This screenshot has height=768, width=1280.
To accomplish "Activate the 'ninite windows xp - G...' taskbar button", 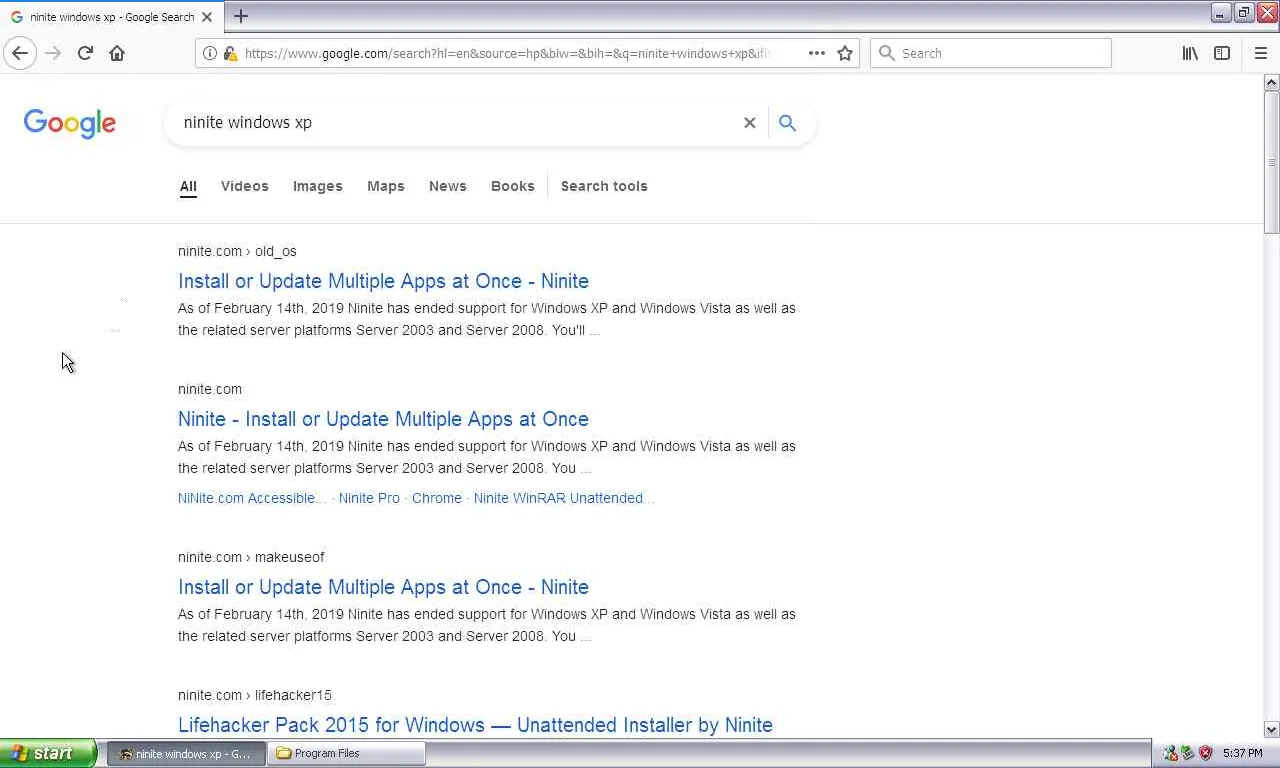I will click(x=186, y=753).
